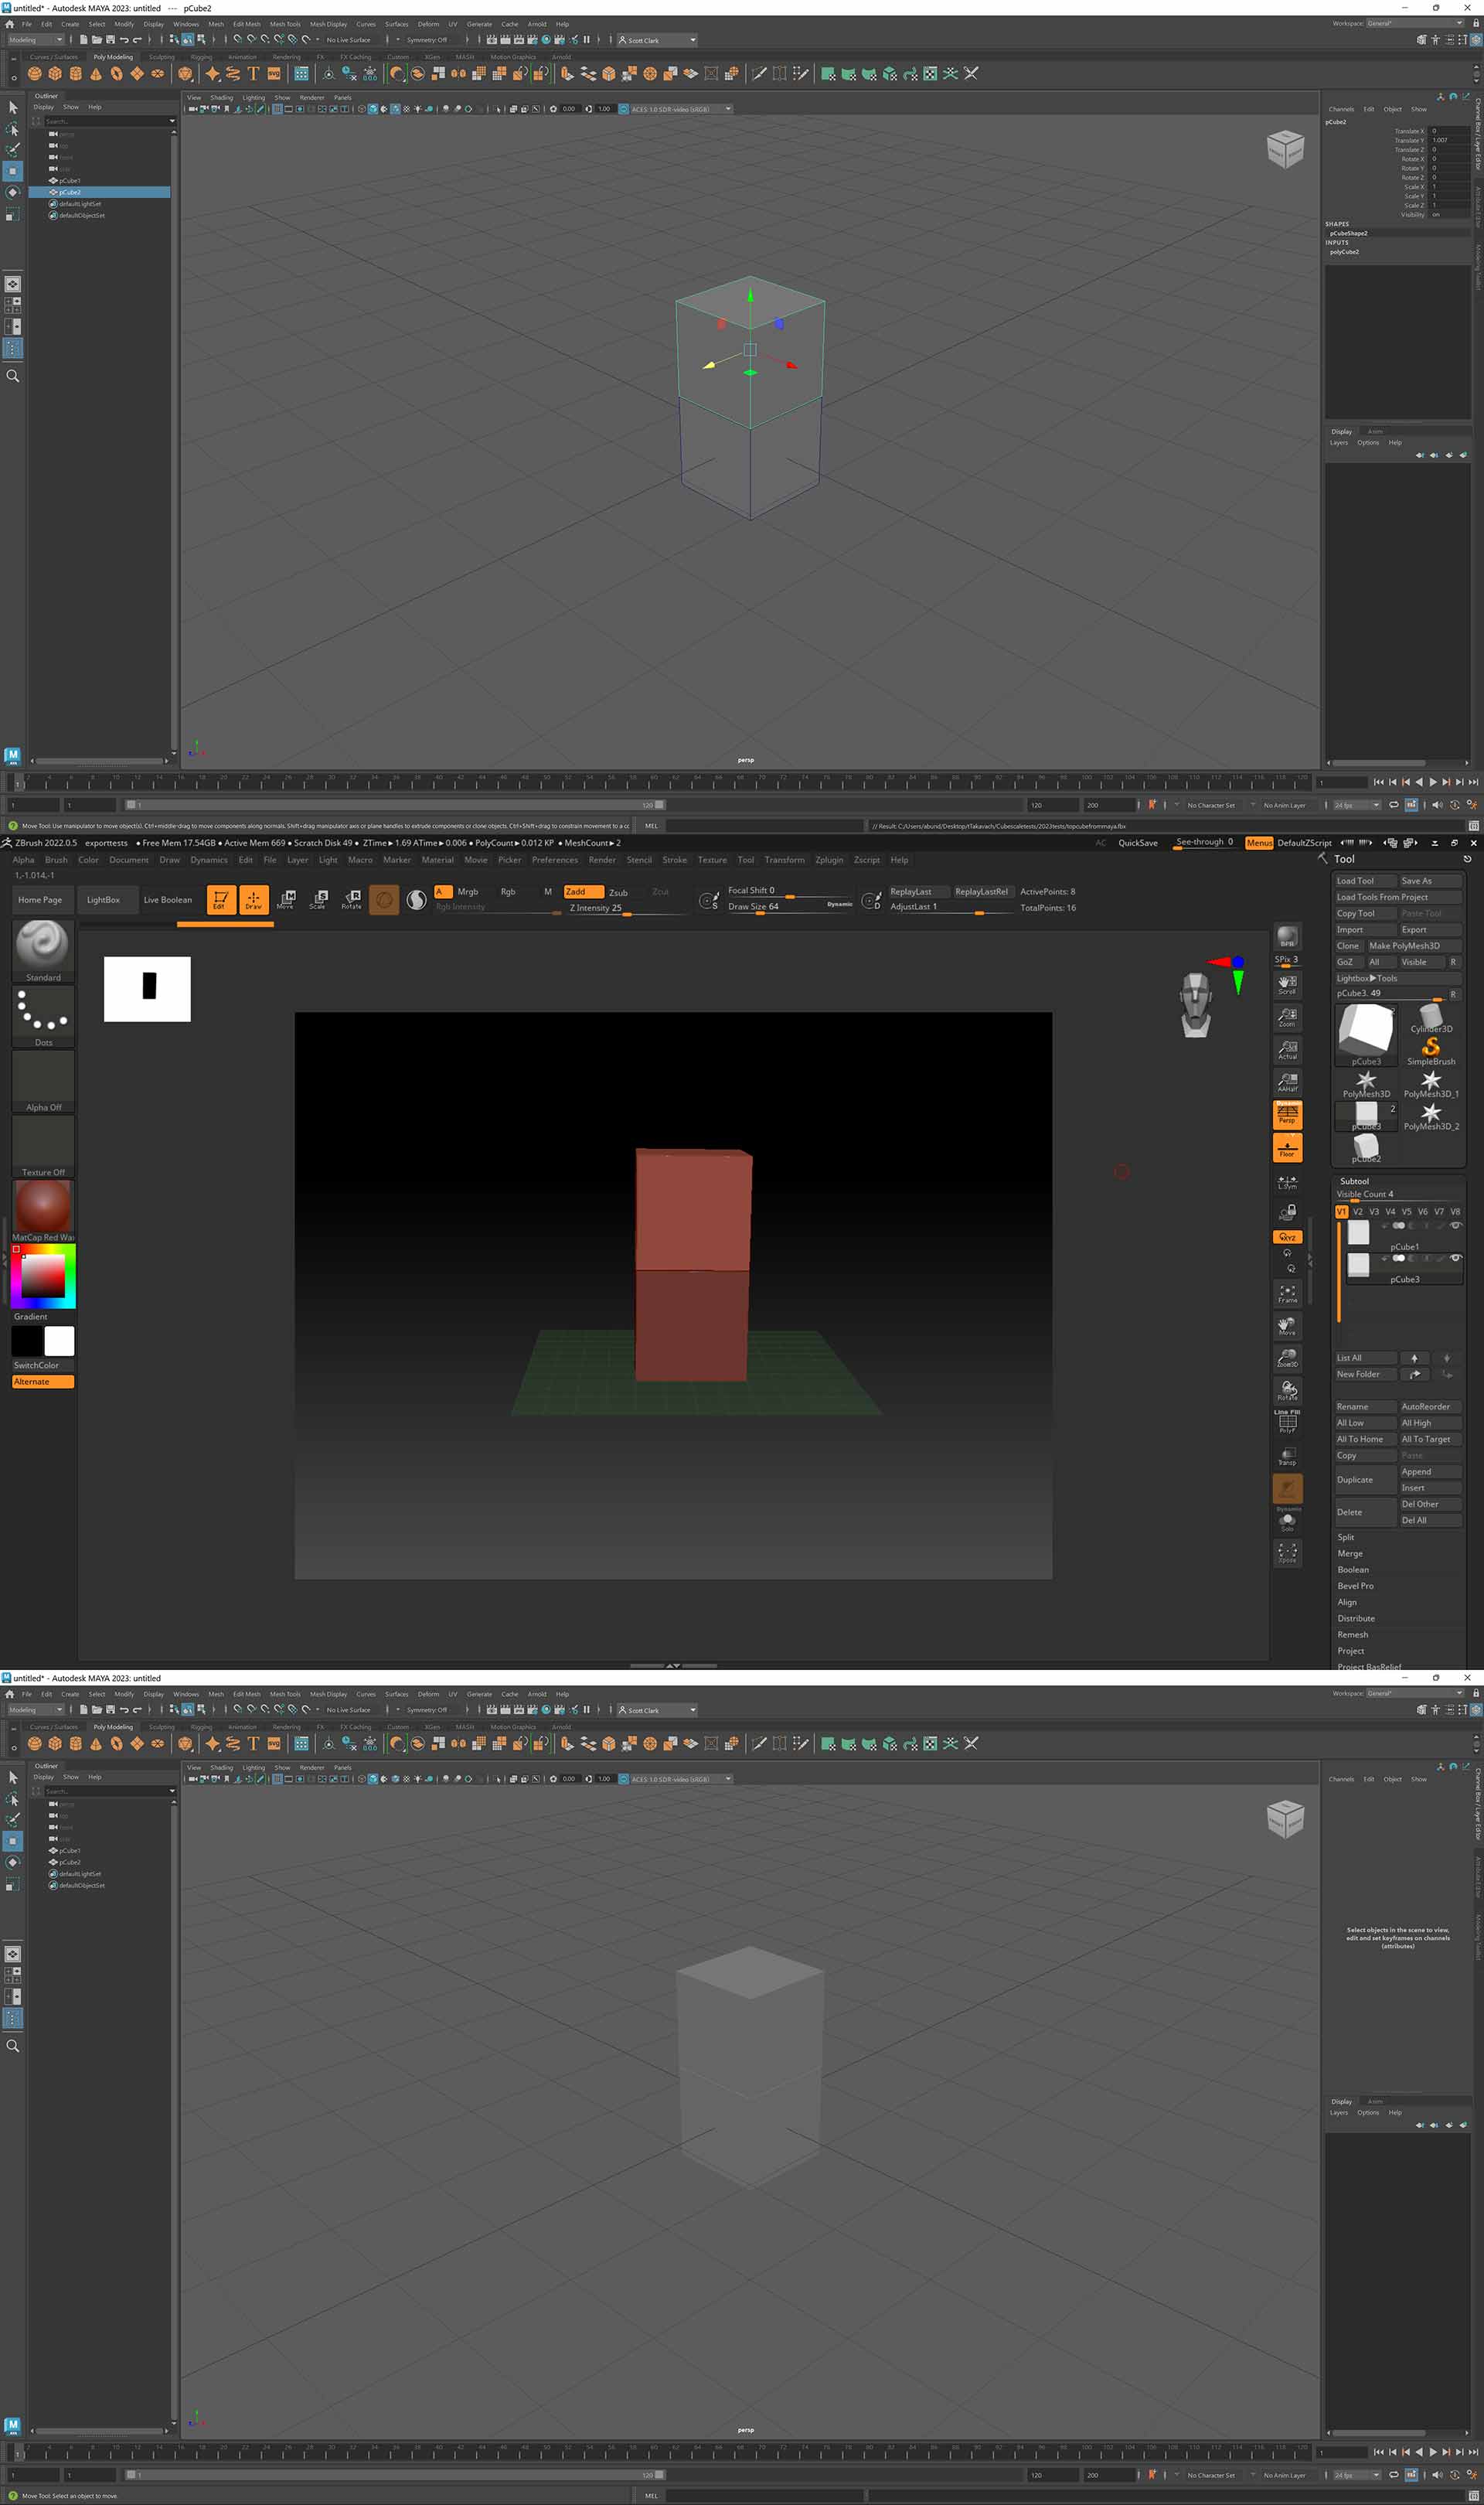The image size is (1484, 2505).
Task: Click the ZBrush Rotate gizmo button
Action: pos(351,899)
